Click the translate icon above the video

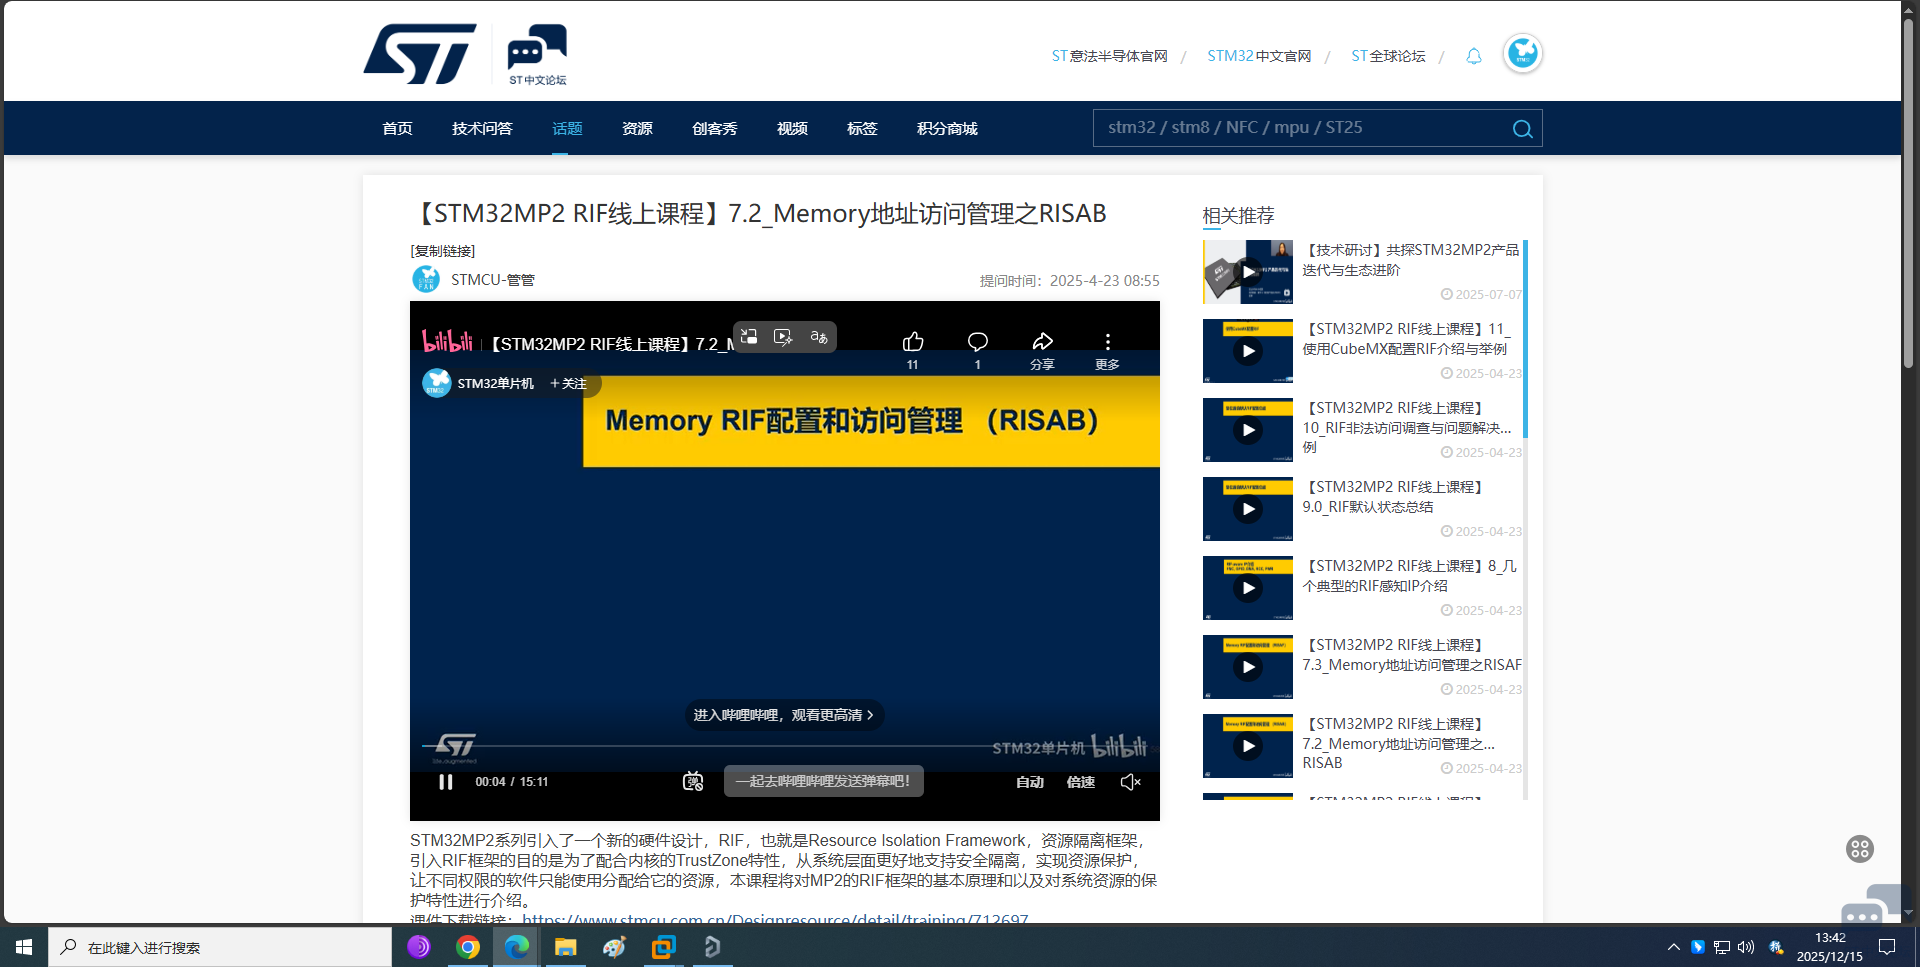point(819,337)
